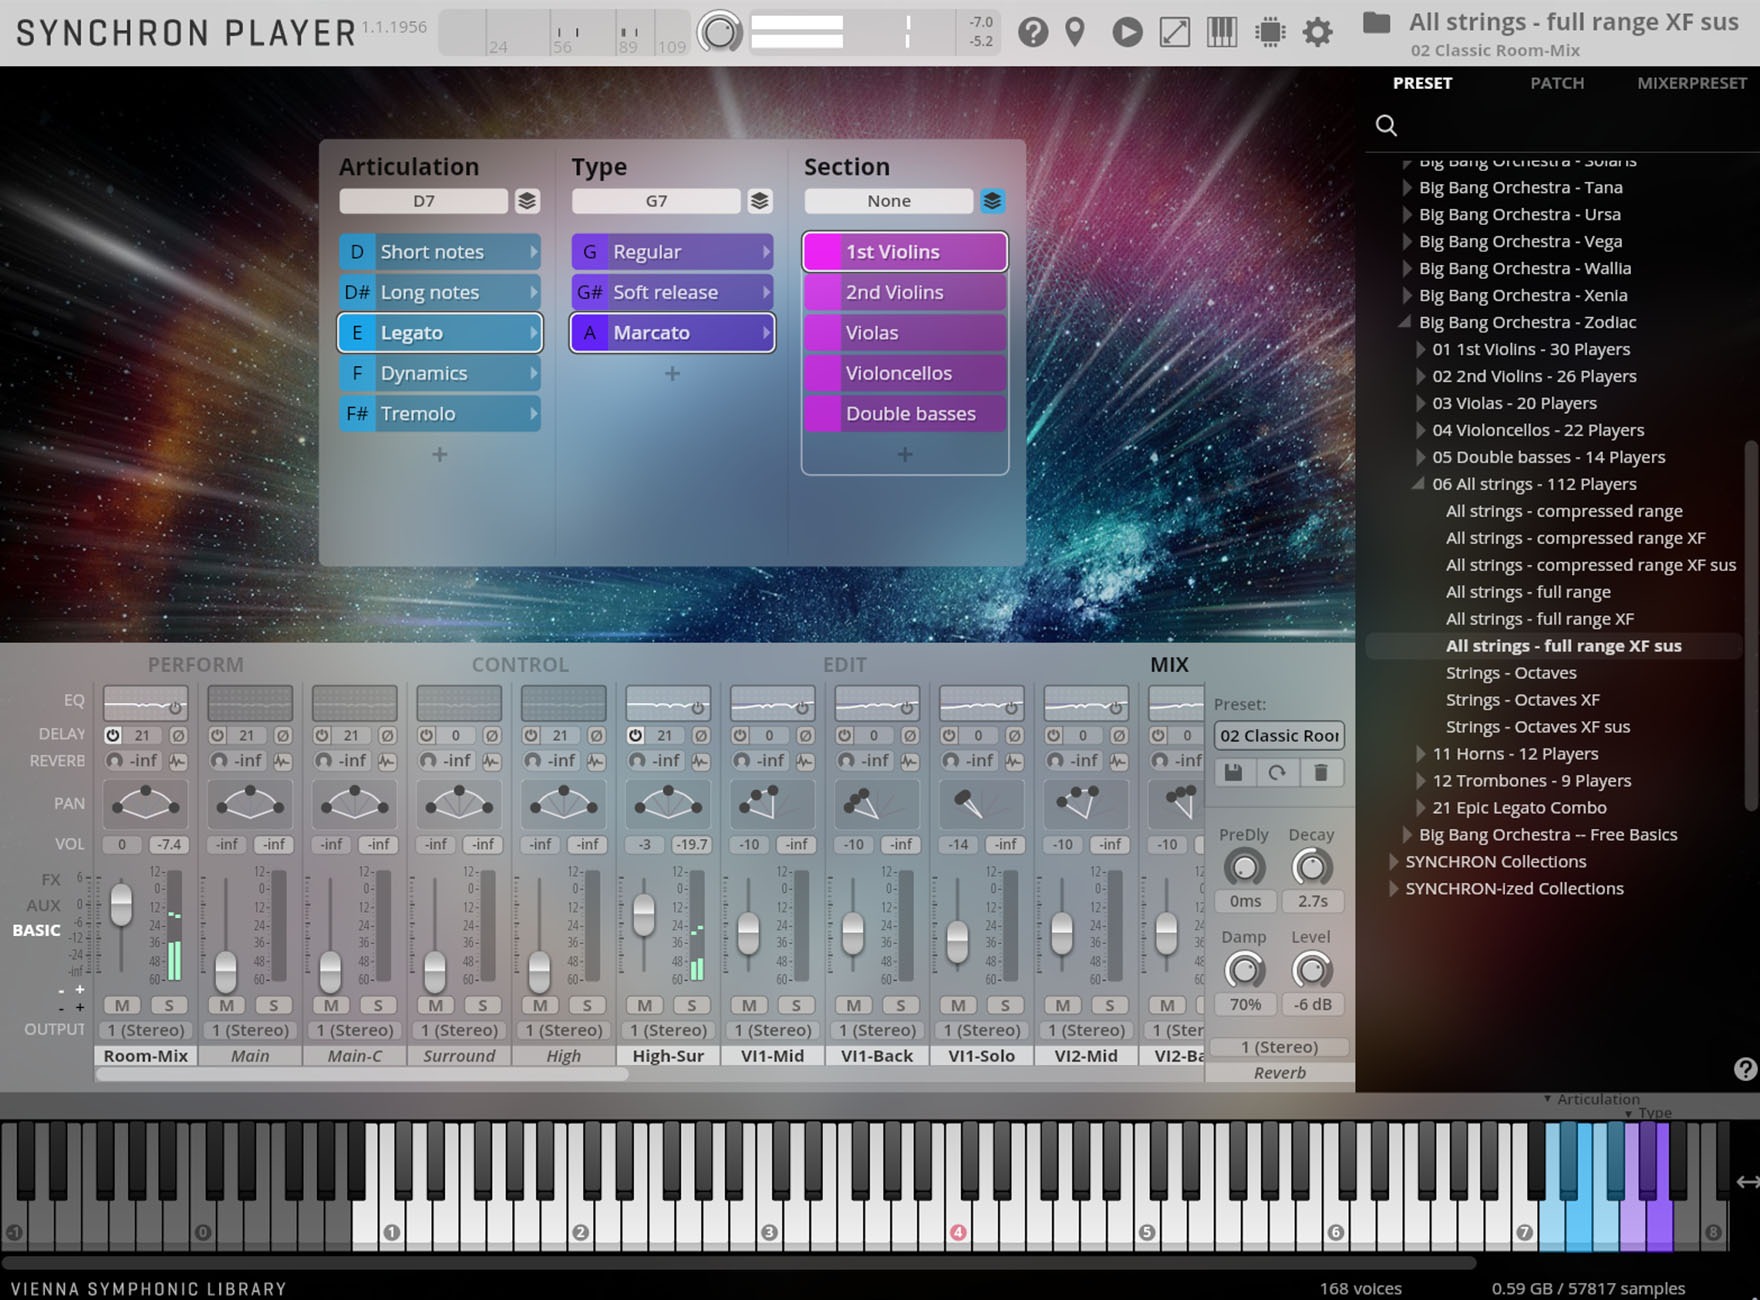1760x1300 pixels.
Task: Select the Tremolo articulation
Action: pos(440,414)
